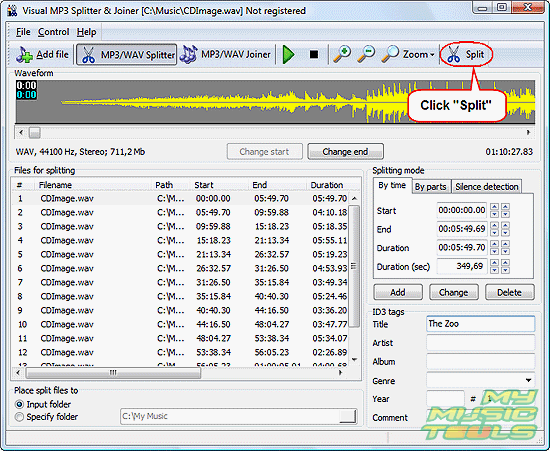Image resolution: width=550 pixels, height=451 pixels.
Task: Click the application icon in title bar
Action: pyautogui.click(x=13, y=10)
